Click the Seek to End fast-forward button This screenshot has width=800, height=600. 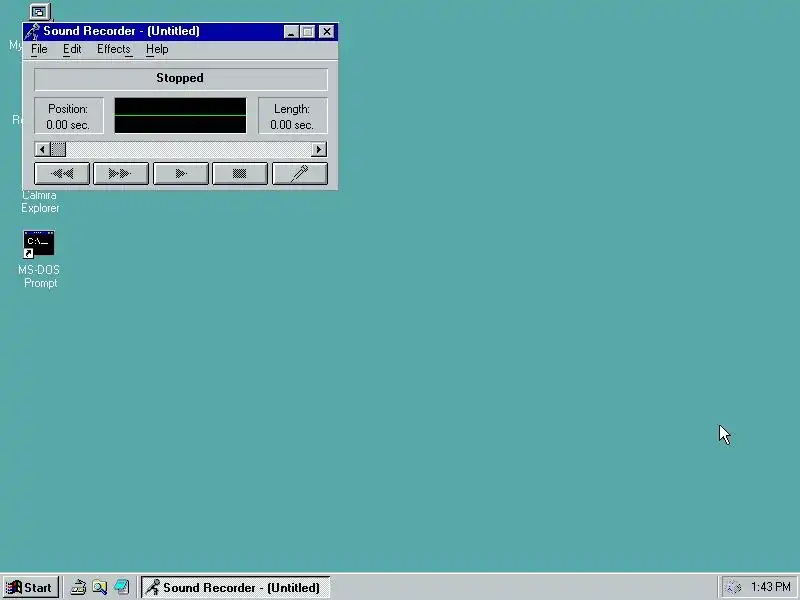point(121,173)
